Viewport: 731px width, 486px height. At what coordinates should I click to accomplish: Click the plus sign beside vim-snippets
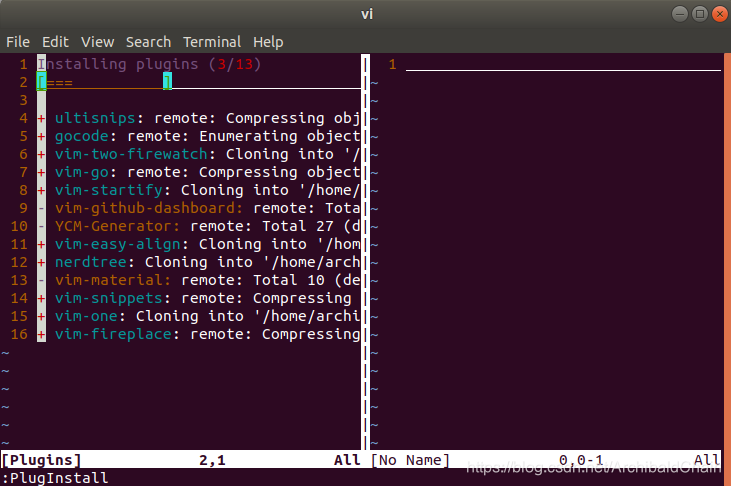pyautogui.click(x=41, y=299)
